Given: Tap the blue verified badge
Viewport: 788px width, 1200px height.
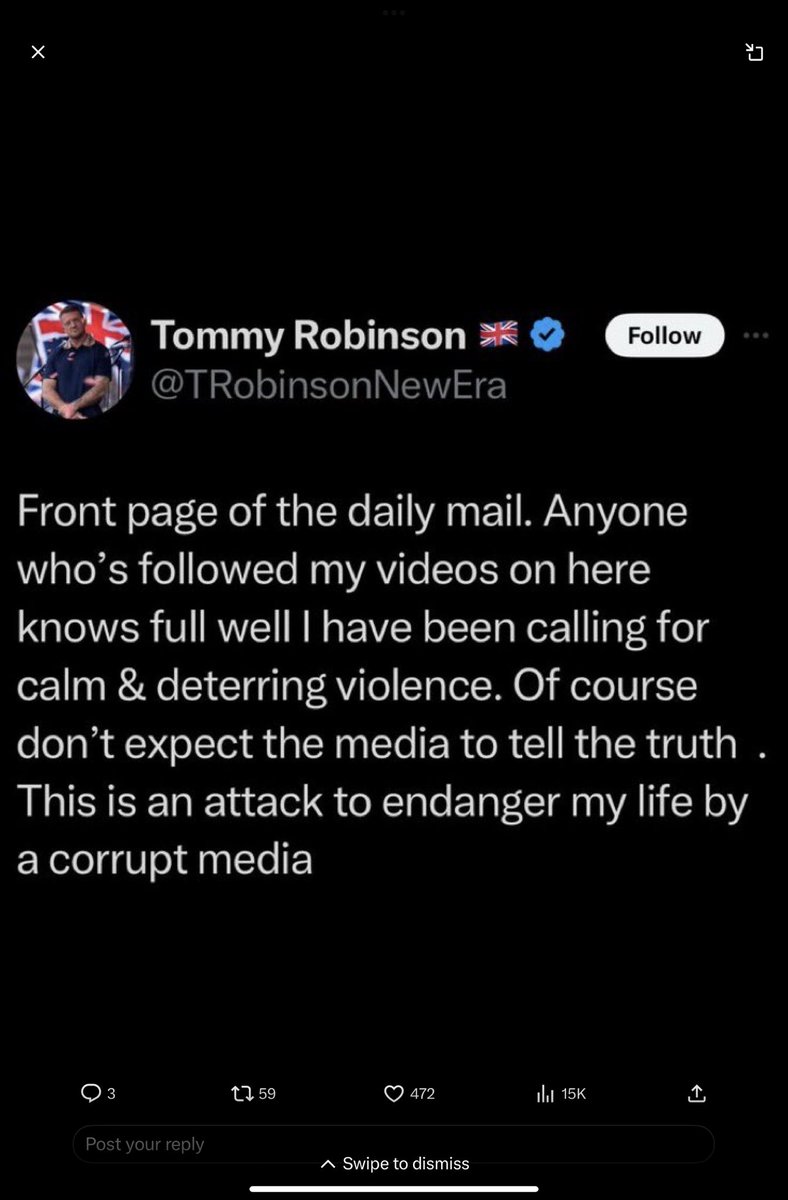Looking at the screenshot, I should pos(547,336).
